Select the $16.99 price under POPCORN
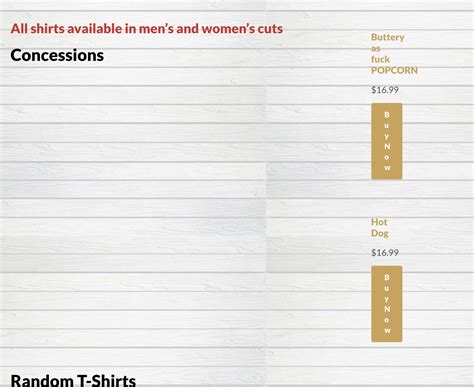474x387 pixels. coord(385,90)
